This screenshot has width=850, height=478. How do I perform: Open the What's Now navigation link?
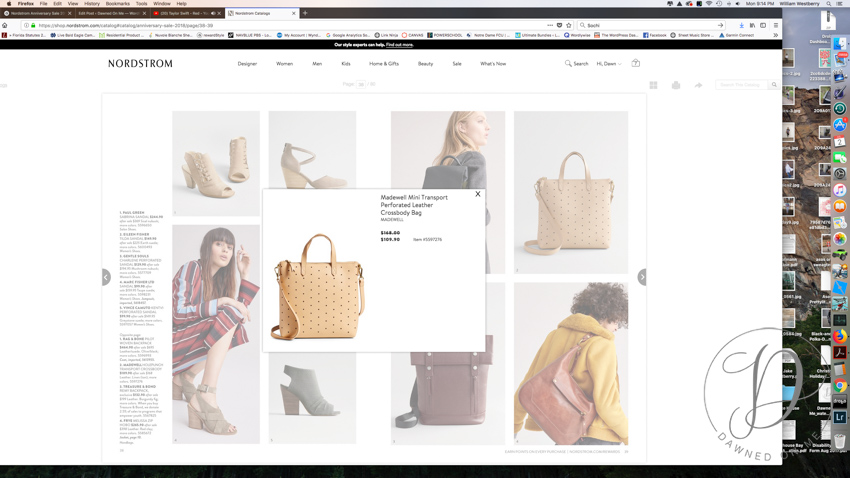point(493,63)
